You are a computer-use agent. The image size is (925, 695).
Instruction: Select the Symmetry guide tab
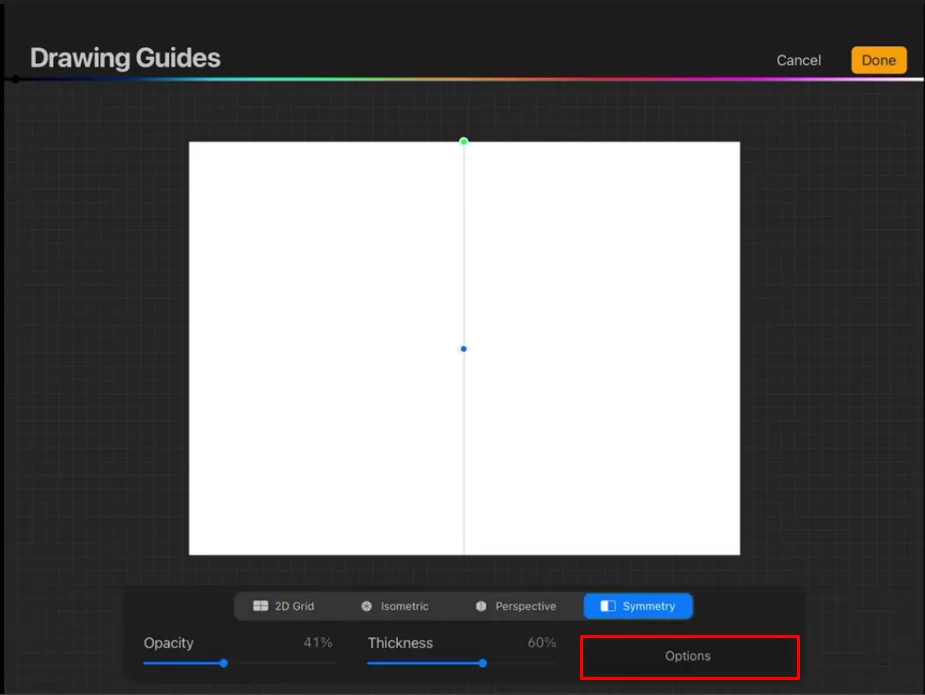(x=638, y=606)
